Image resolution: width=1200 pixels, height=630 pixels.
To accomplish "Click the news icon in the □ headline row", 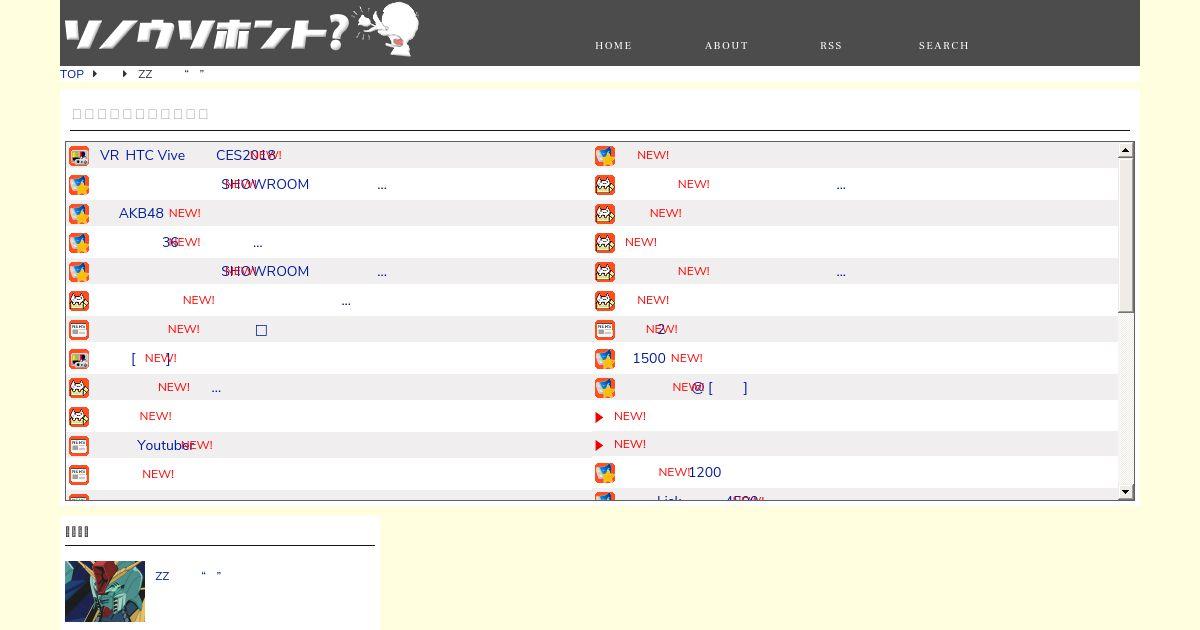I will click(79, 330).
